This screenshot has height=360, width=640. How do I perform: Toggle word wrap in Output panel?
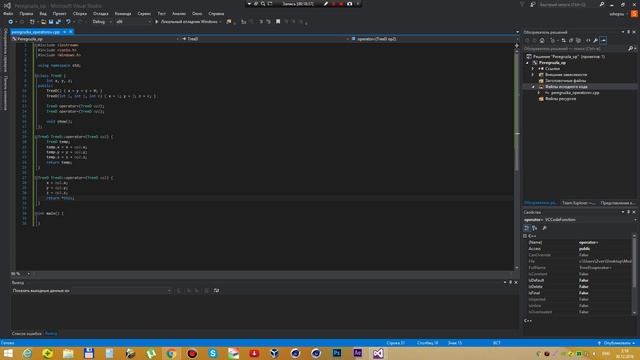tap(216, 291)
